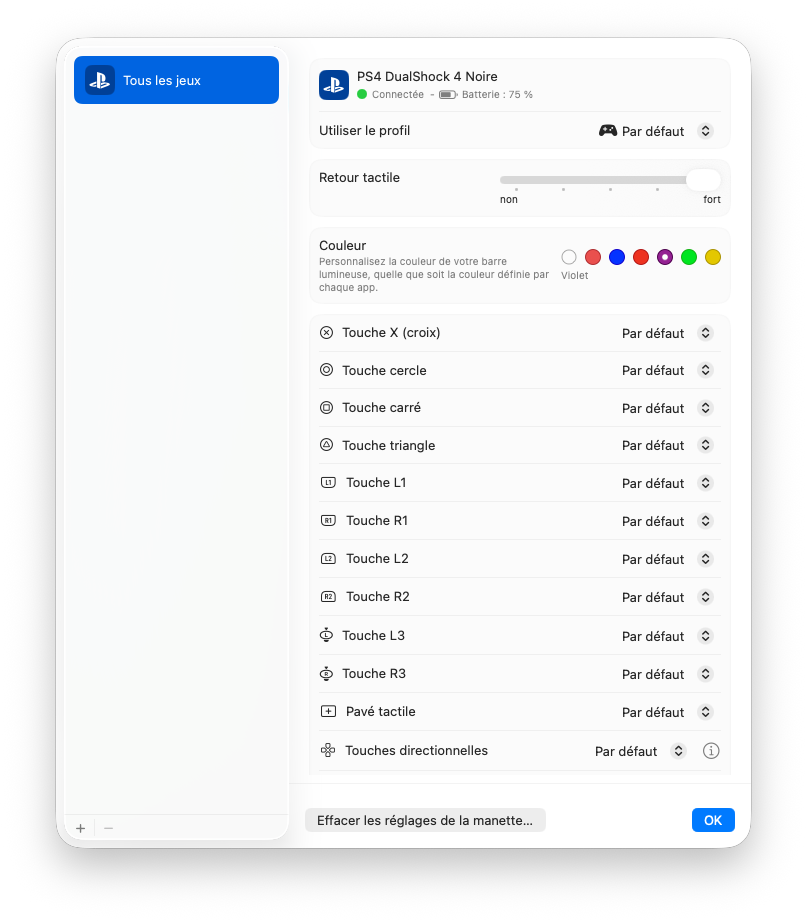This screenshot has height=922, width=807.
Task: Click the D-pad icon beside Touches directionnelles
Action: pyautogui.click(x=328, y=750)
